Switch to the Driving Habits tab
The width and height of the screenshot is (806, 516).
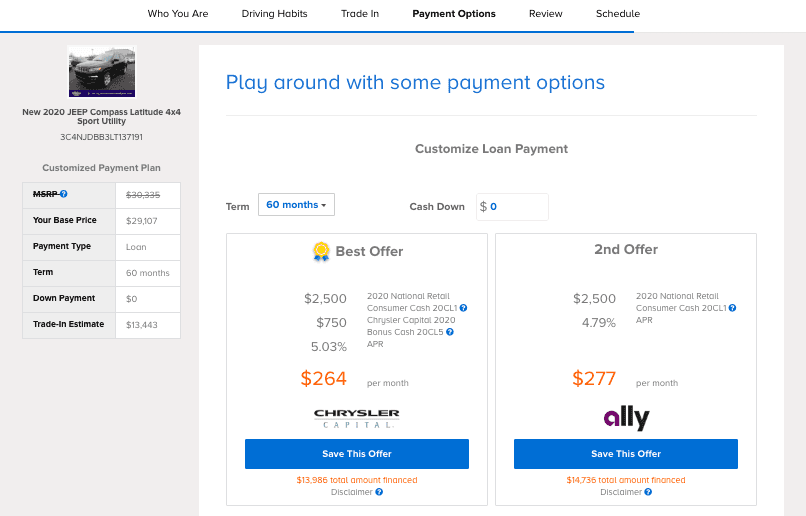pos(274,14)
